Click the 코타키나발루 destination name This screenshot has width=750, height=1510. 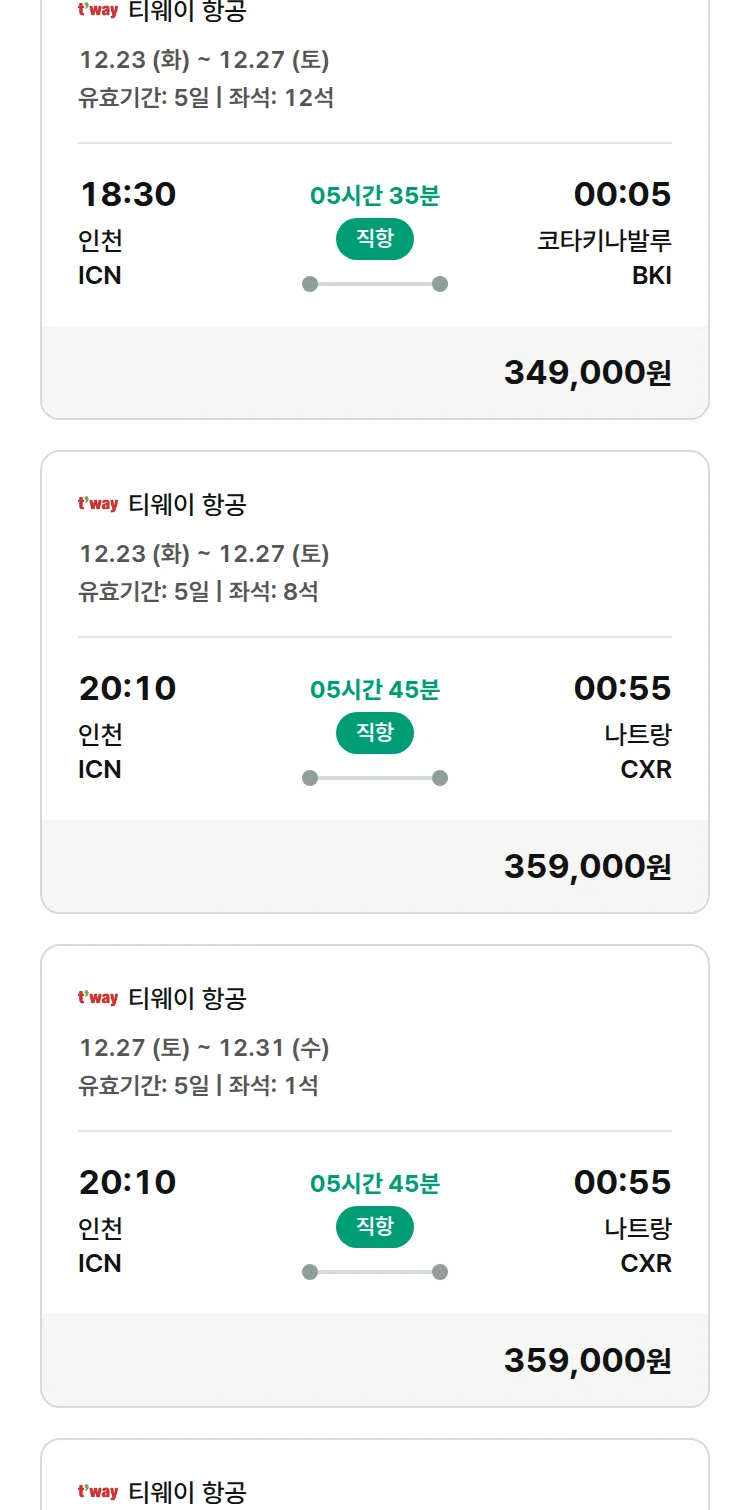[x=604, y=241]
